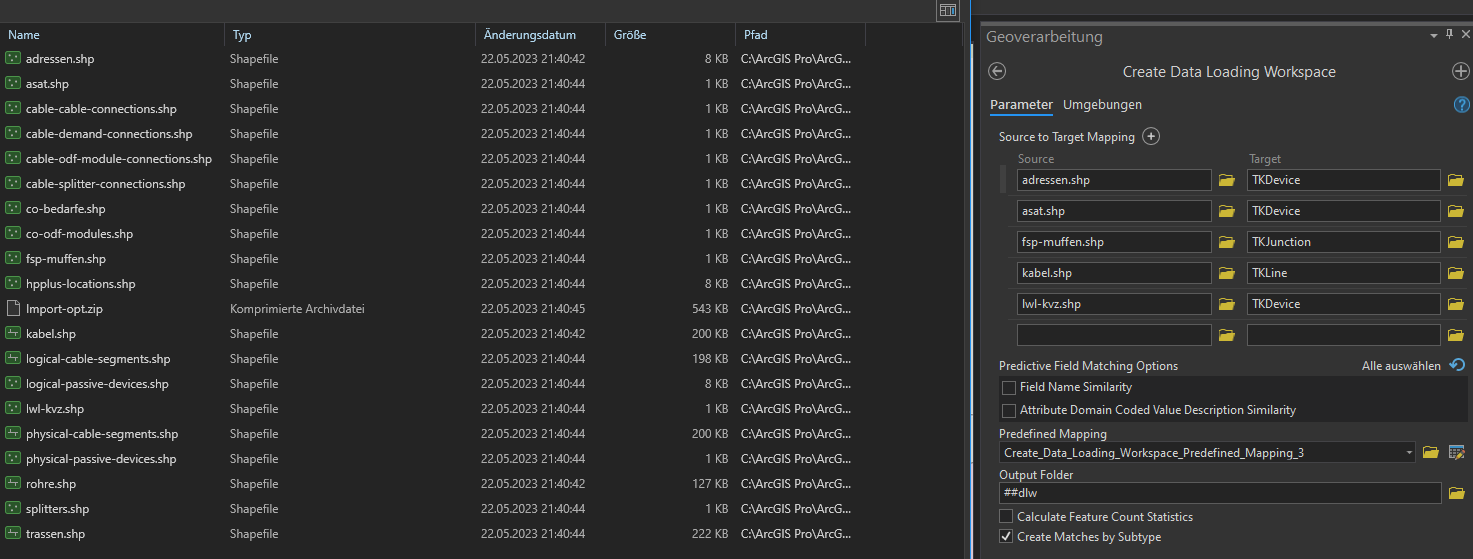Screen dimensions: 1473x559
Task: Select the Import-opt.zip file row
Action: click(64, 309)
